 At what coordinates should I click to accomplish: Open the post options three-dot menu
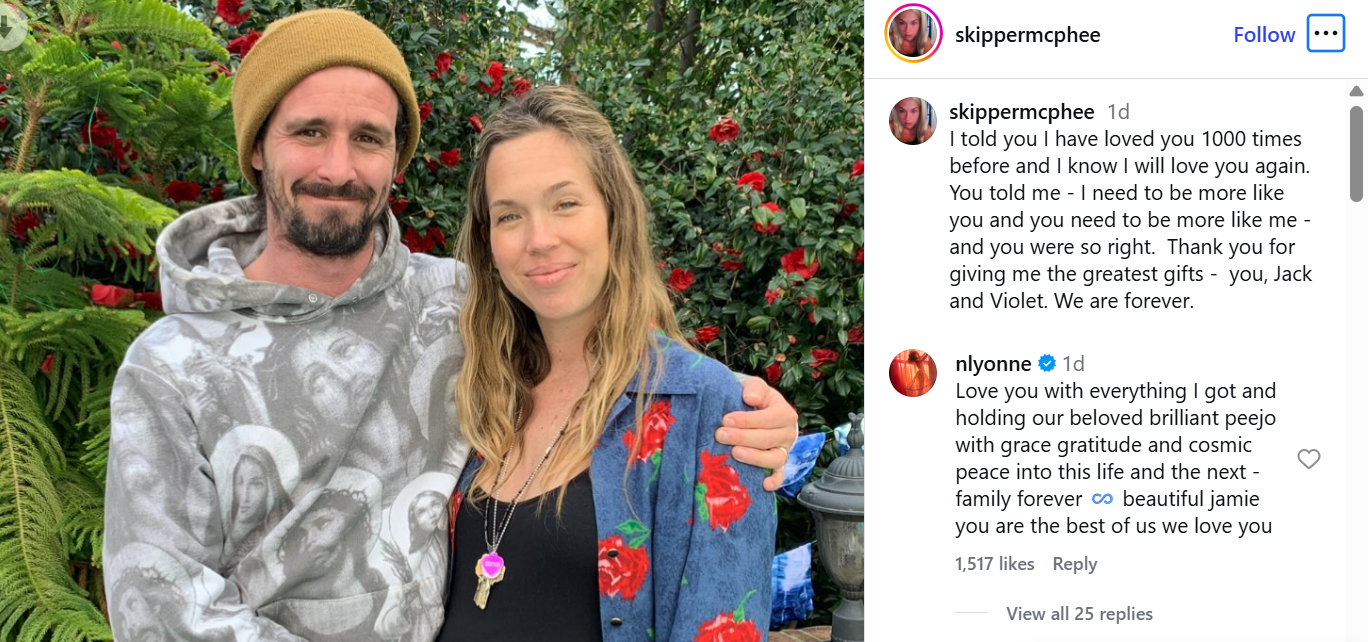tap(1326, 33)
